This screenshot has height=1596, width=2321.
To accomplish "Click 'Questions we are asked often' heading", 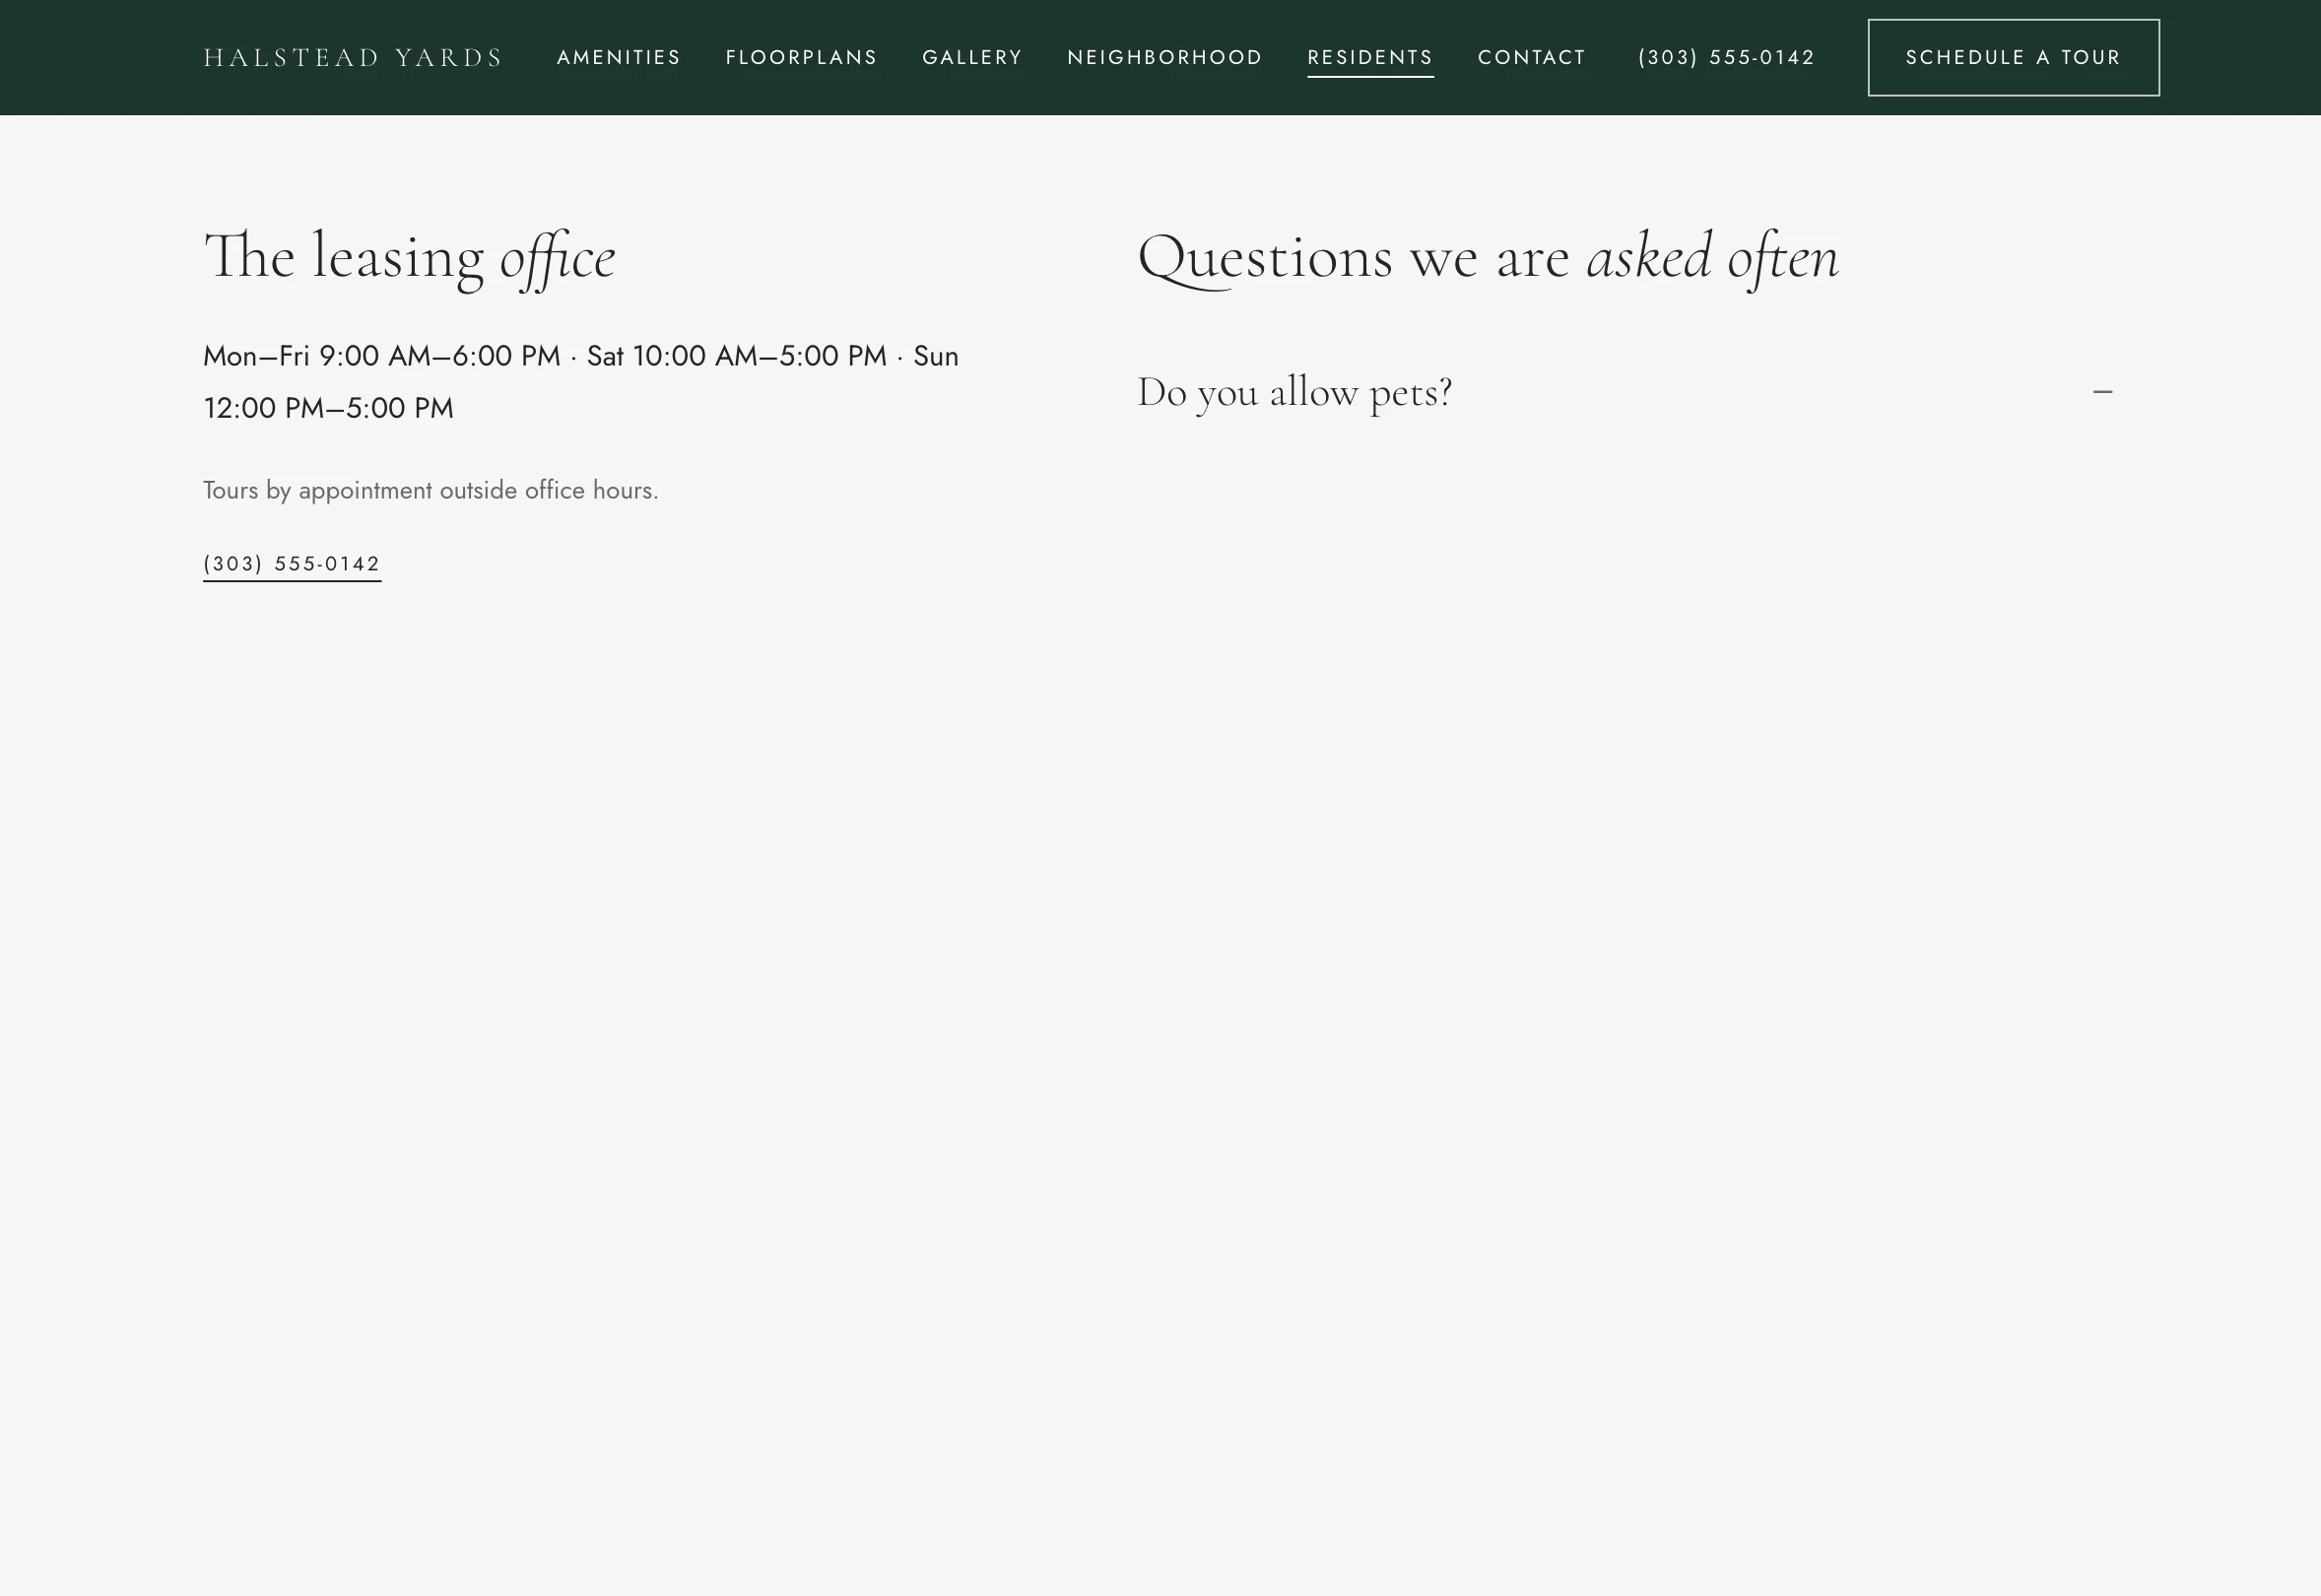I will click(1488, 258).
